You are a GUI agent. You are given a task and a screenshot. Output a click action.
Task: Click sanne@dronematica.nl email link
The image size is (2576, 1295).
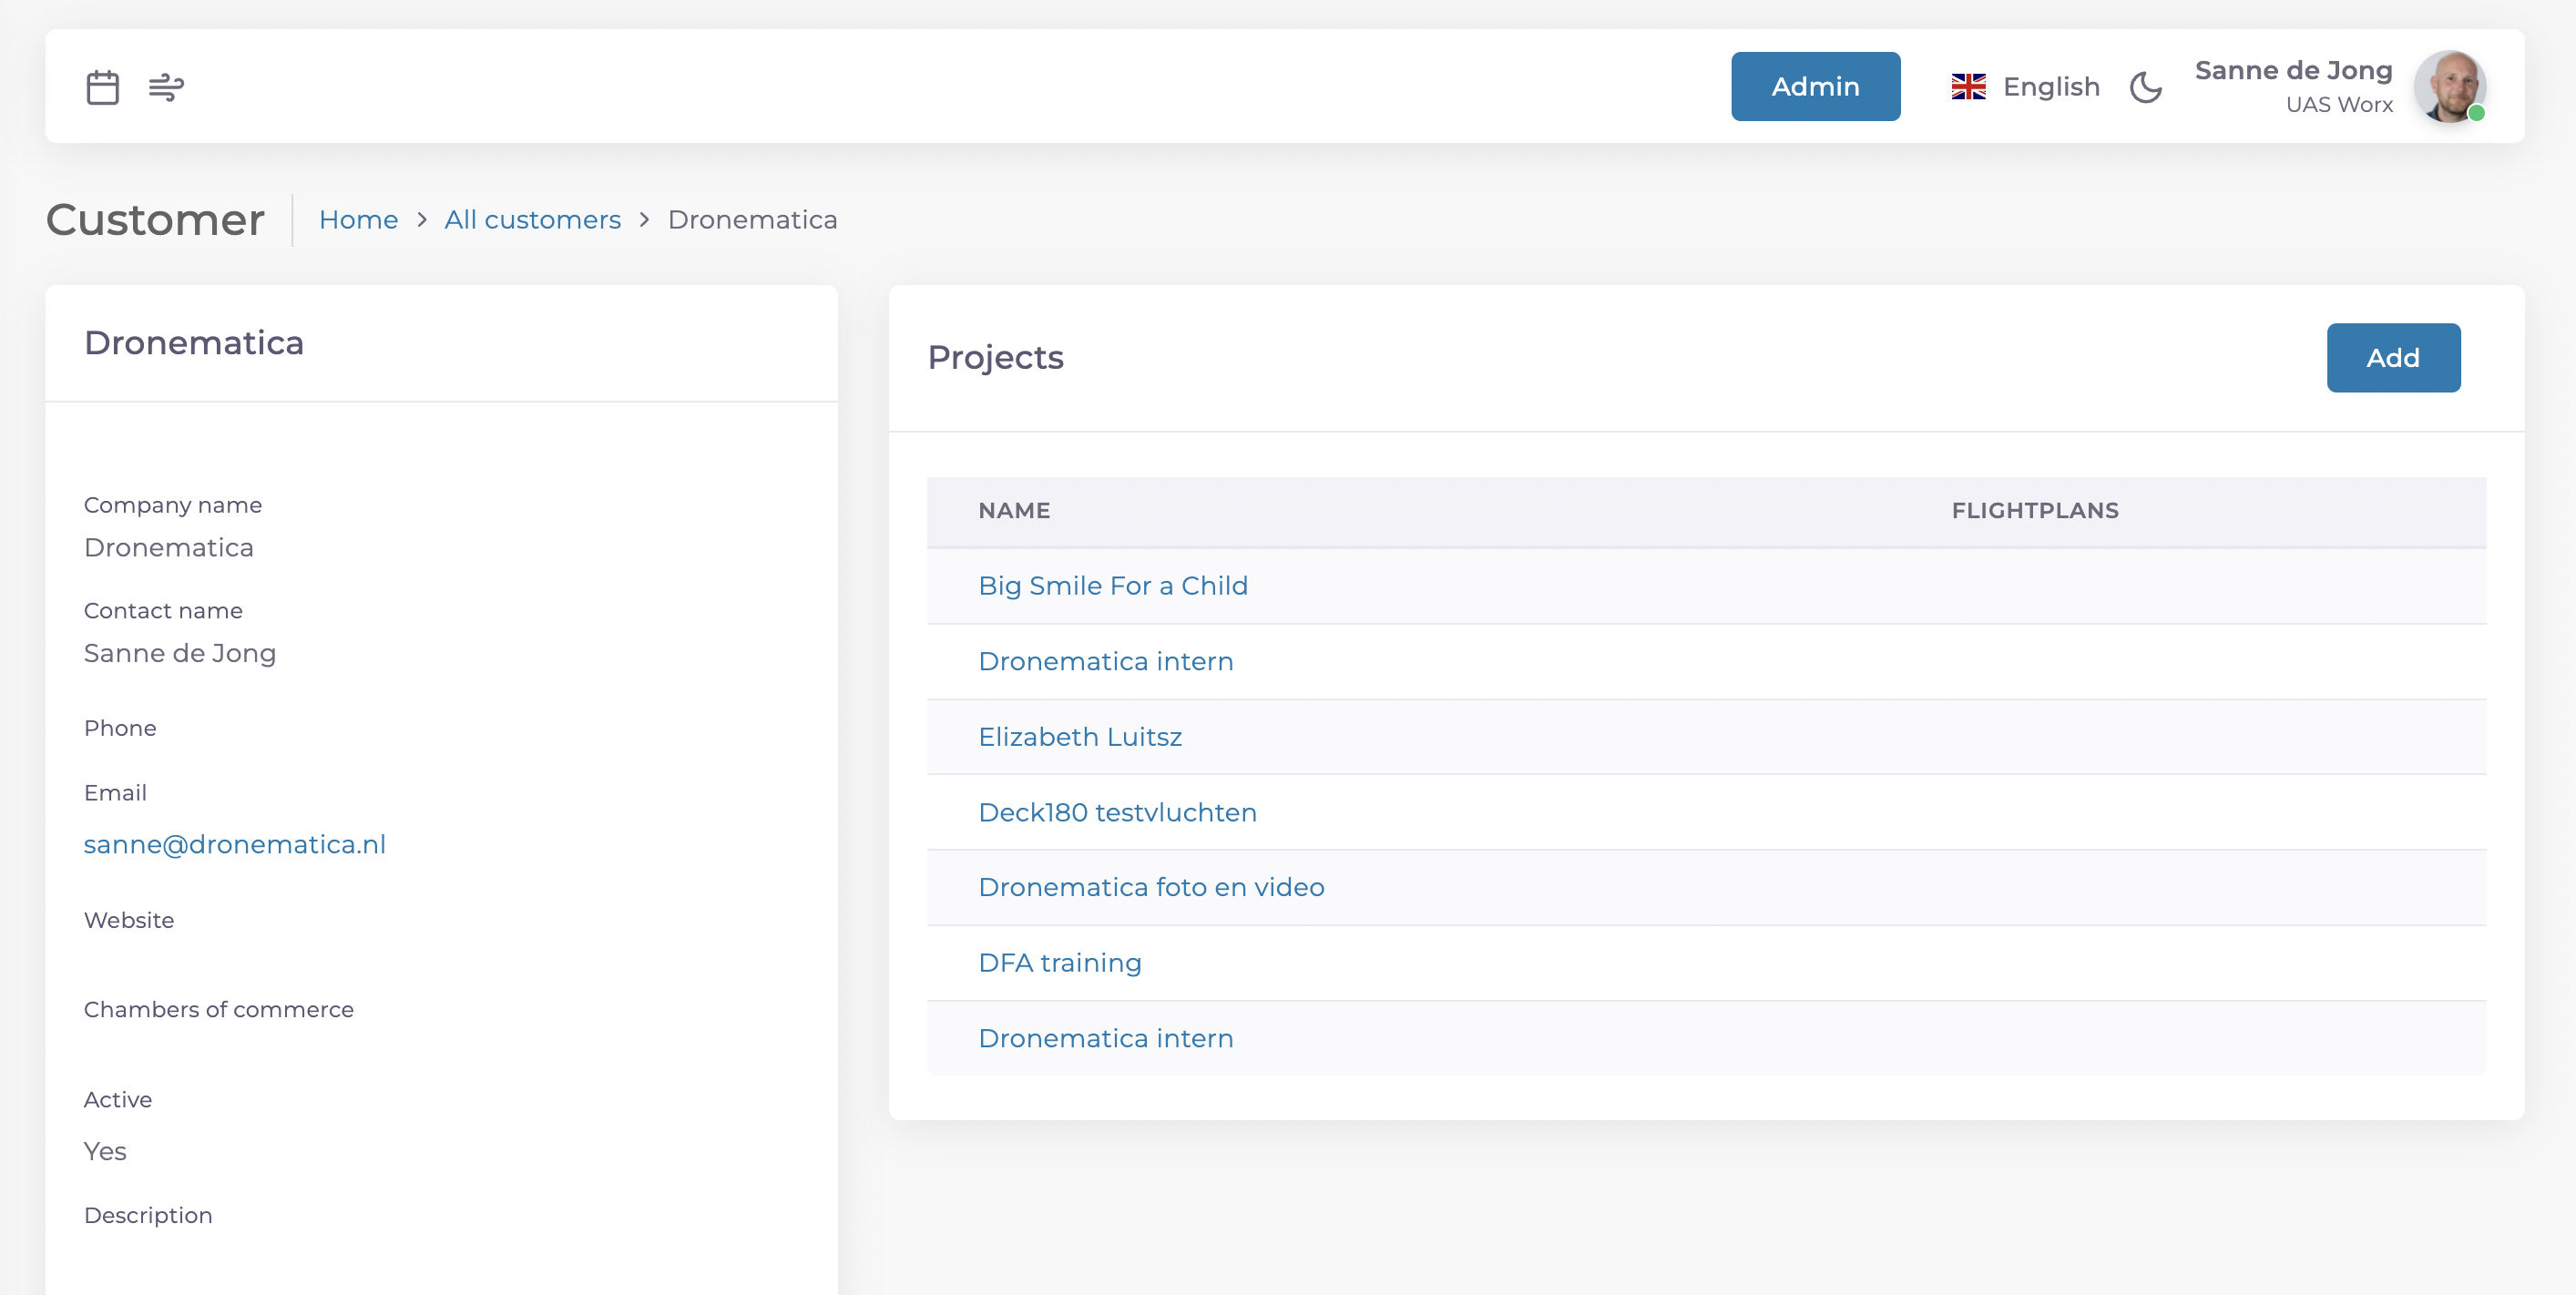[235, 845]
